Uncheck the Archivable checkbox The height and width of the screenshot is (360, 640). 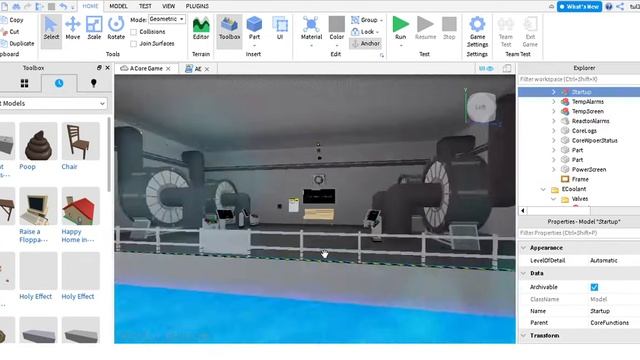[x=594, y=287]
